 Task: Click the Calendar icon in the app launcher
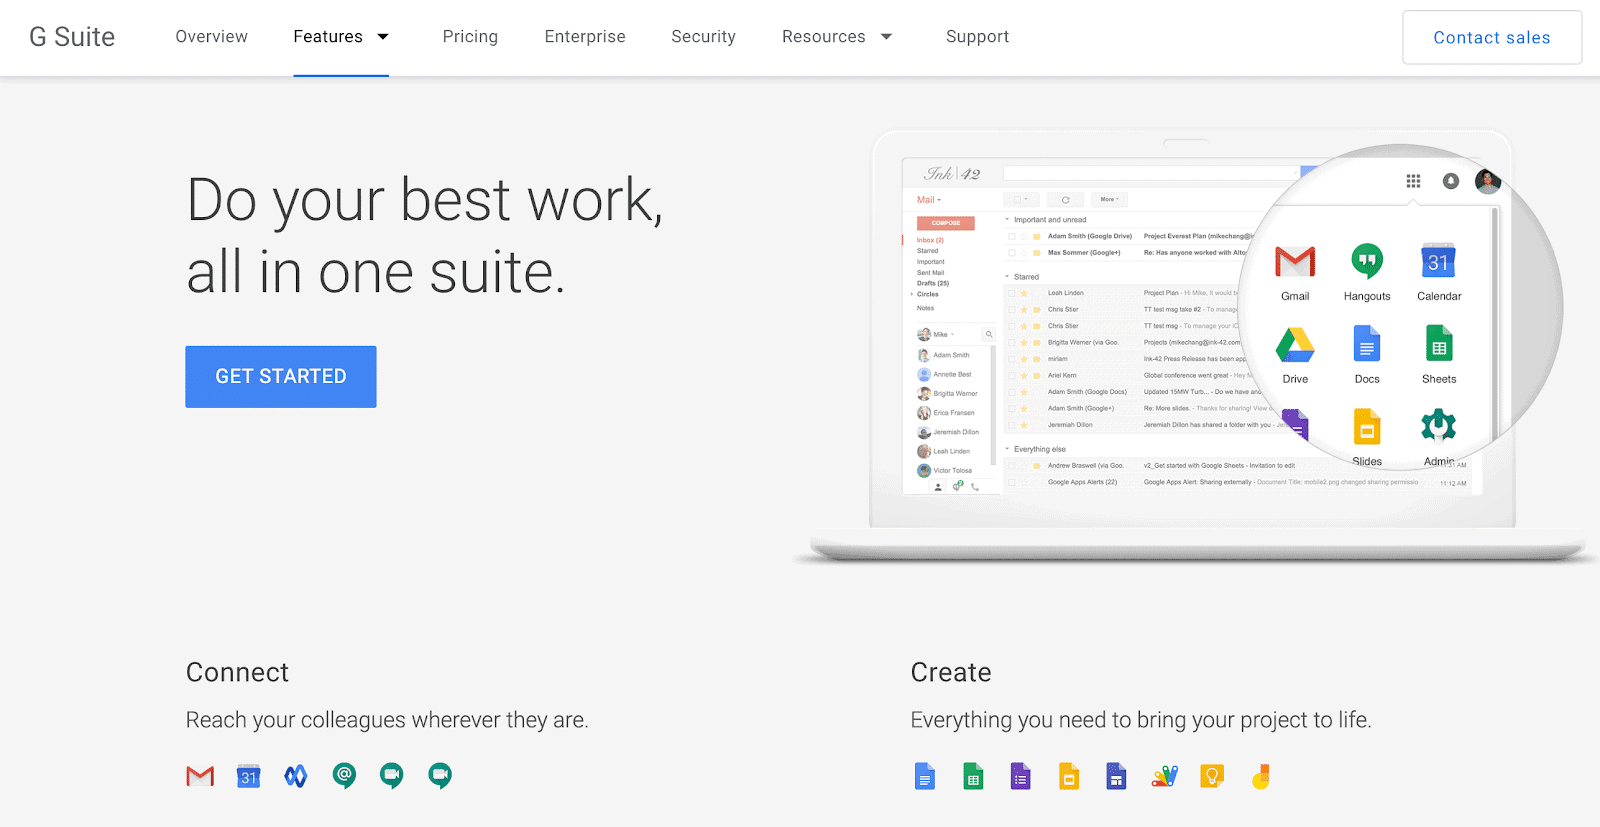[x=1438, y=262]
